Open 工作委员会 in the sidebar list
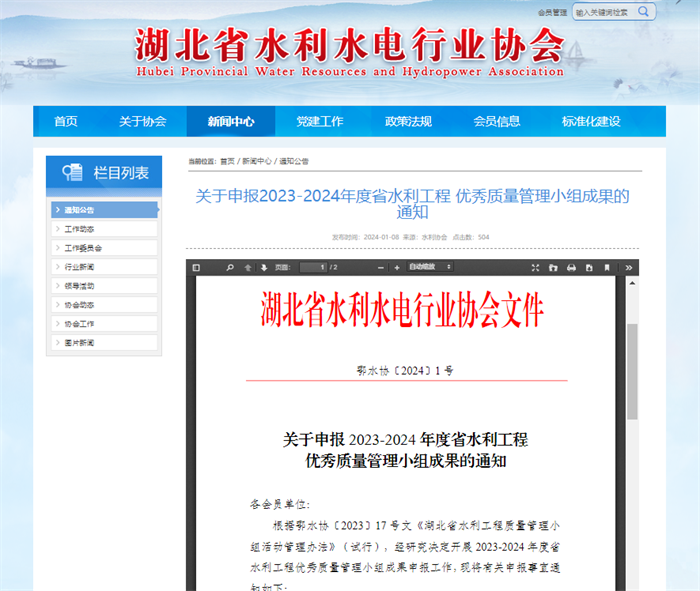The image size is (700, 591). point(104,248)
